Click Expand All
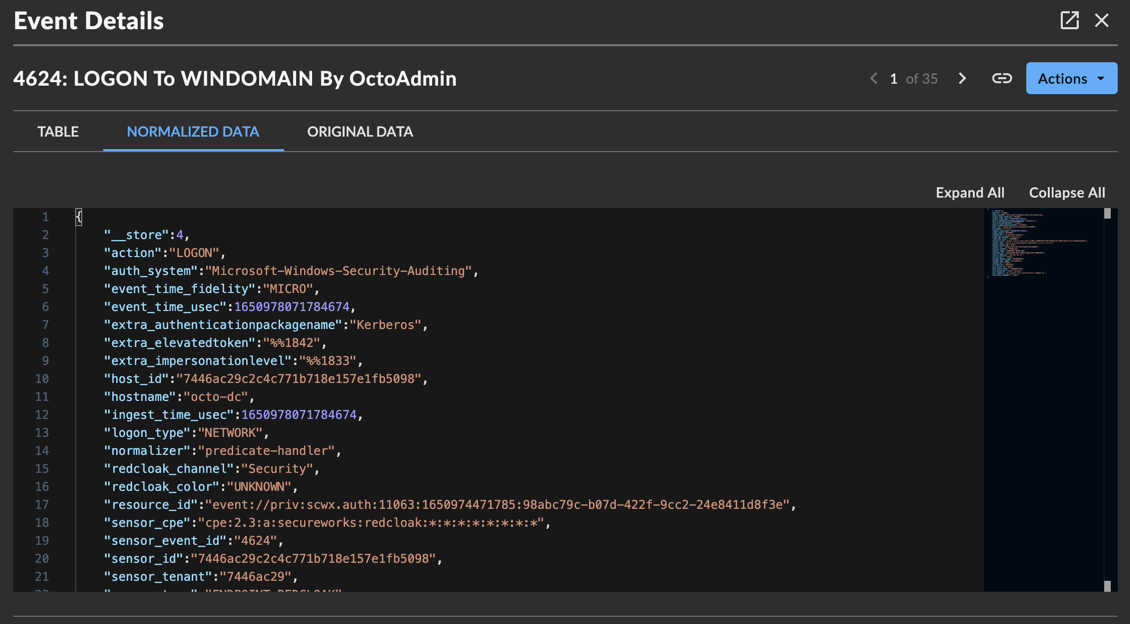The width and height of the screenshot is (1130, 624). coord(970,192)
